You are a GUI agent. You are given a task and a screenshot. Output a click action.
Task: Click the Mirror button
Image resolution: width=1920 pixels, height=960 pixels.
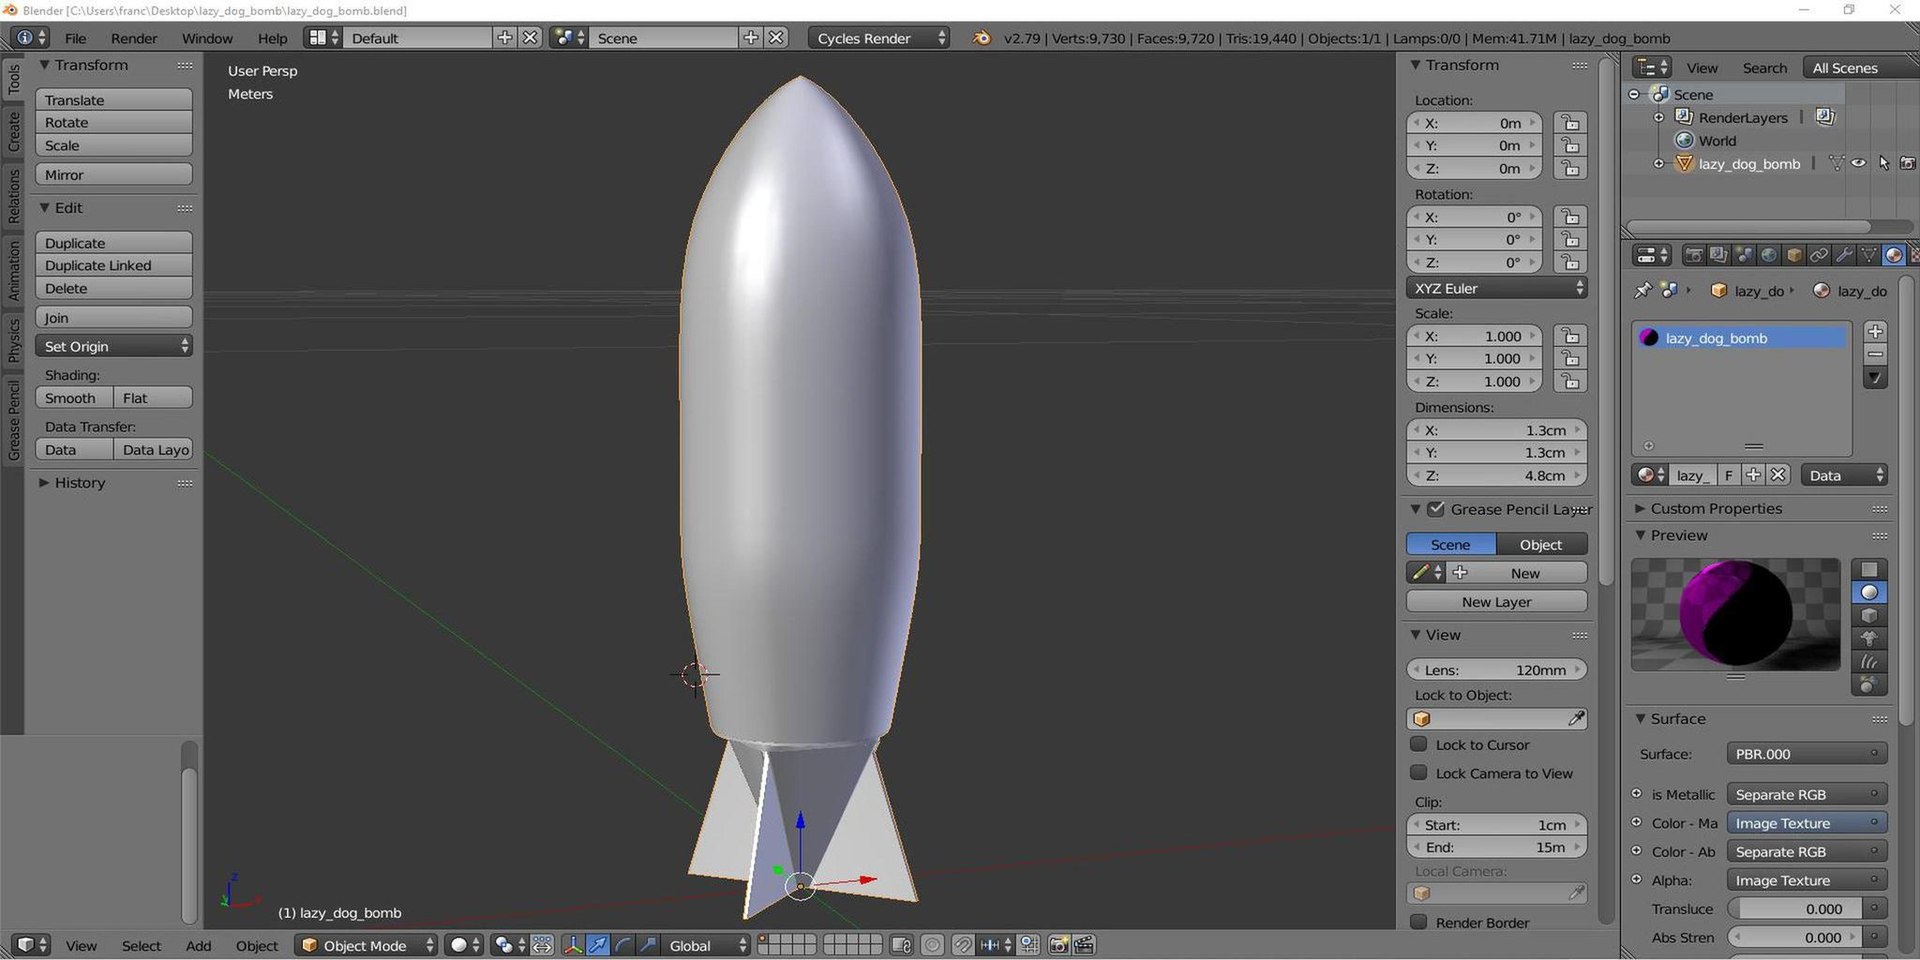(x=113, y=174)
